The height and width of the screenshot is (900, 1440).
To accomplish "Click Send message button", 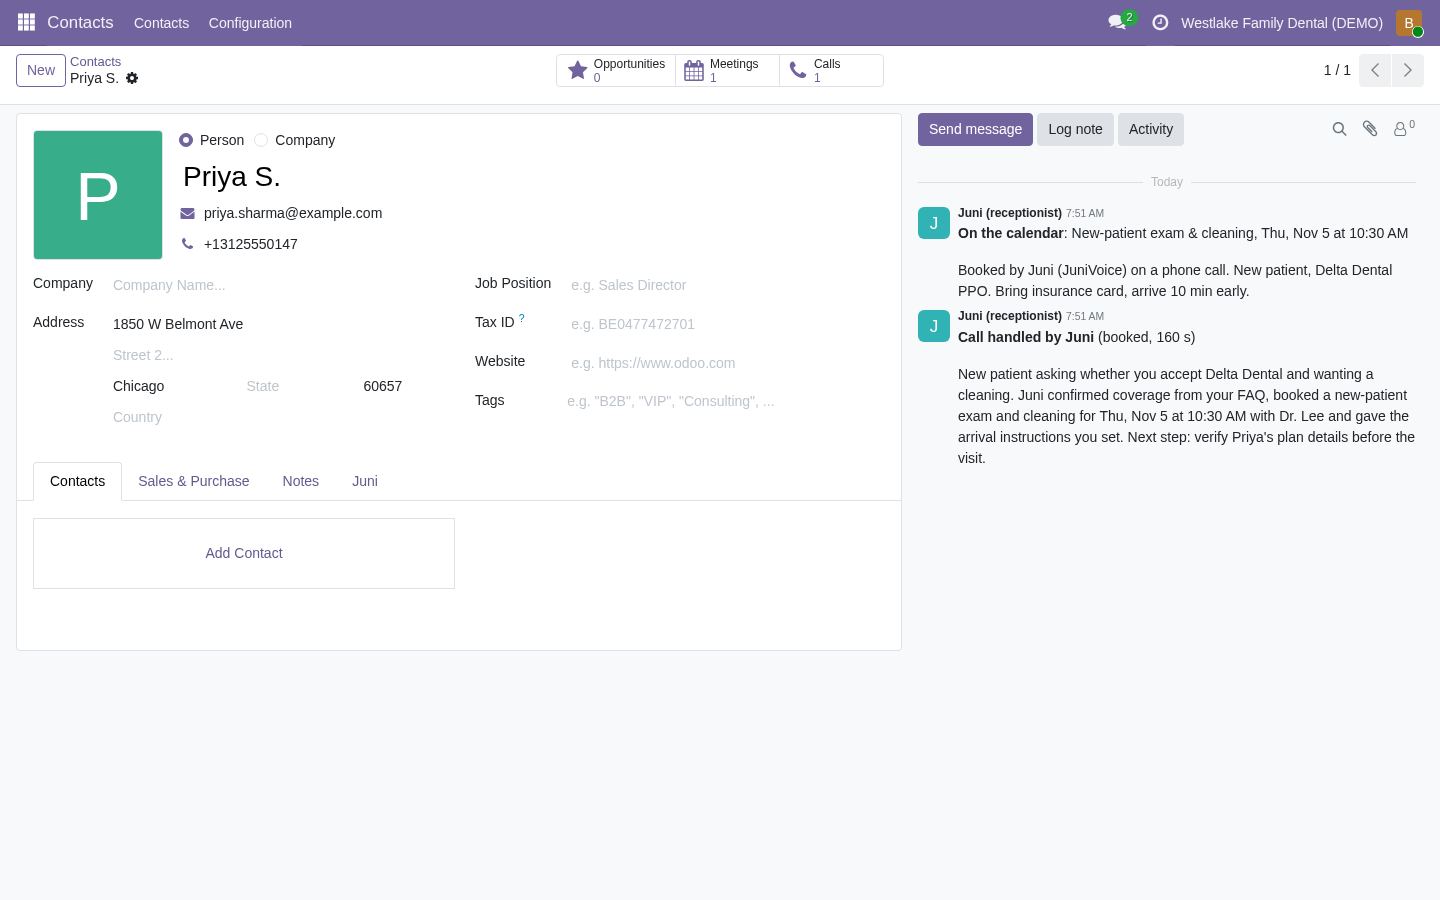I will (975, 129).
